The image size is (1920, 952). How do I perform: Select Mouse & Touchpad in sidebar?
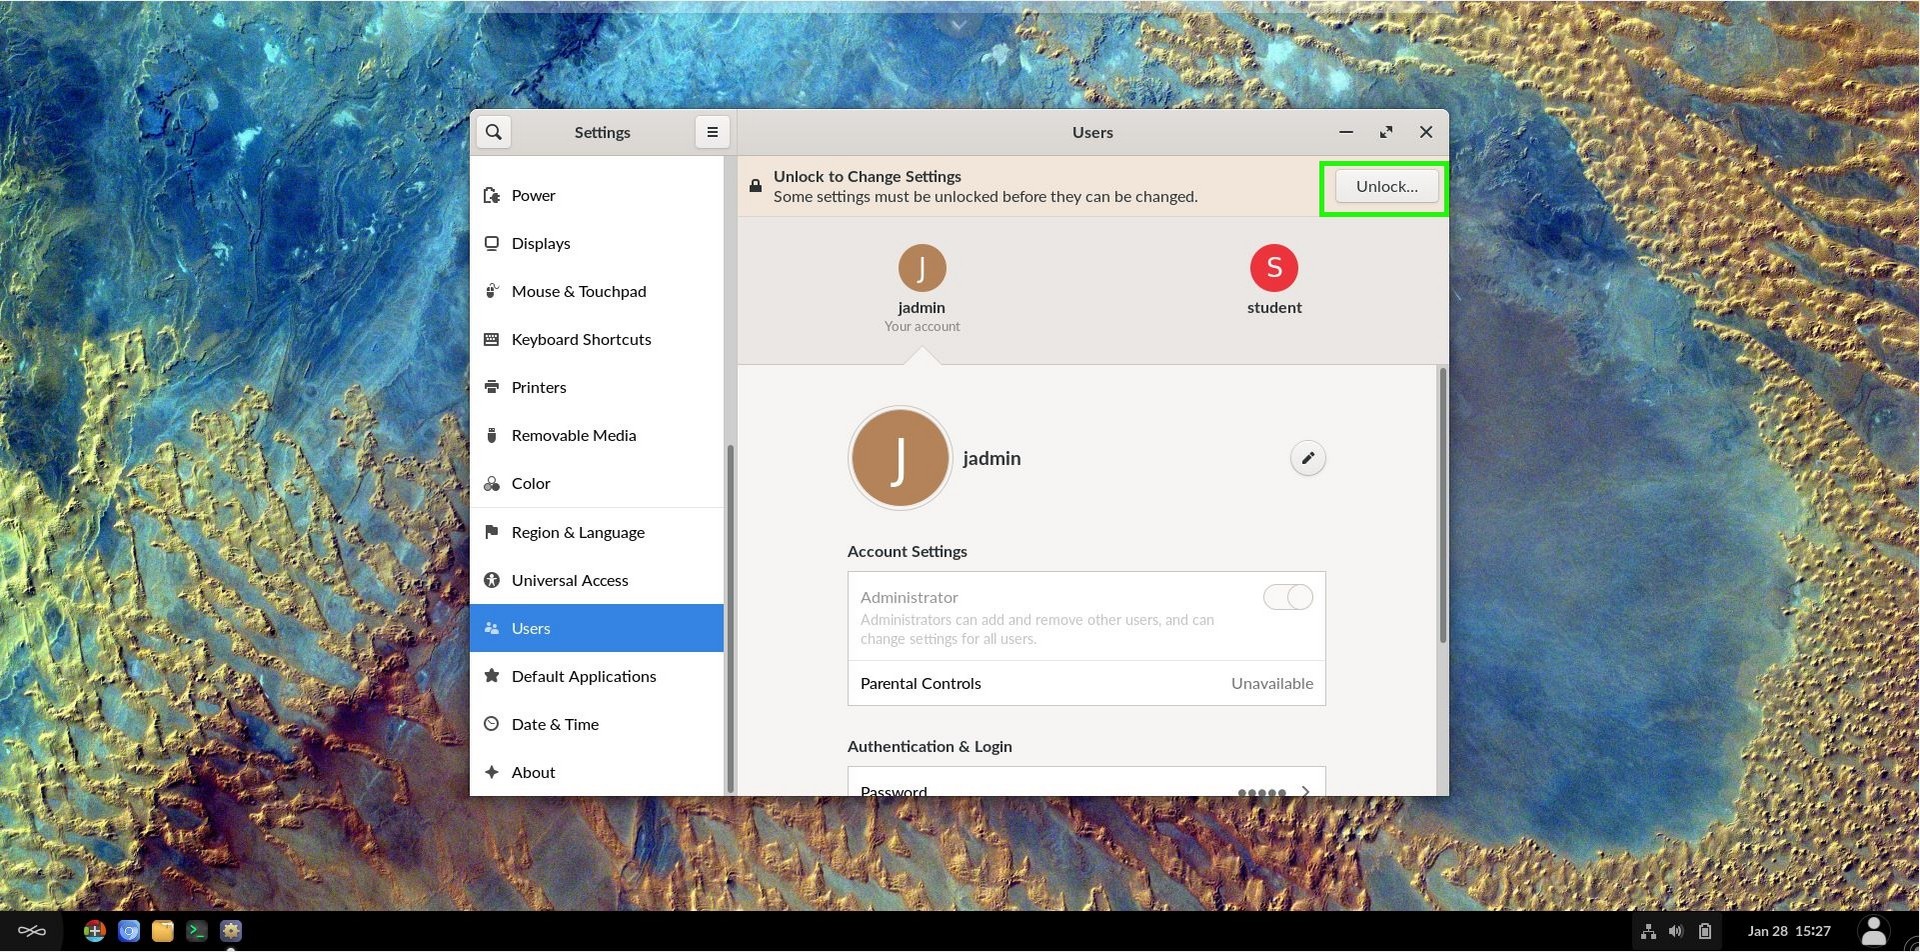[x=597, y=291]
